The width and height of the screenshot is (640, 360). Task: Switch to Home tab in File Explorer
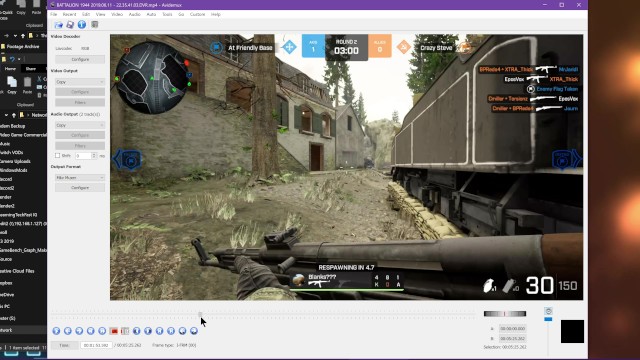click(10, 69)
